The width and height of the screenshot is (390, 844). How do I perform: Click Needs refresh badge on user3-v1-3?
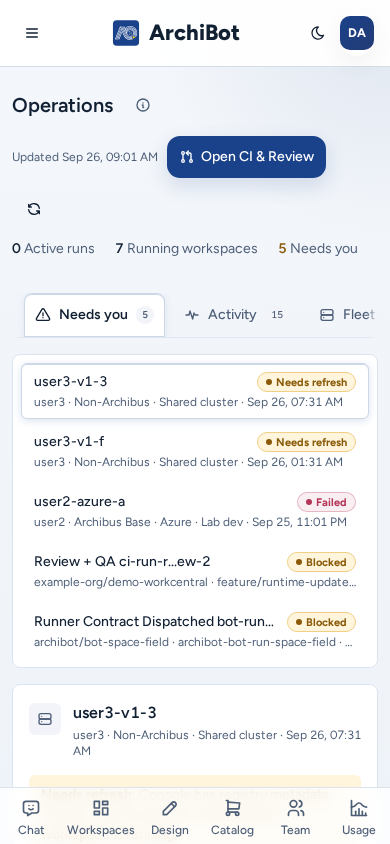(x=307, y=382)
